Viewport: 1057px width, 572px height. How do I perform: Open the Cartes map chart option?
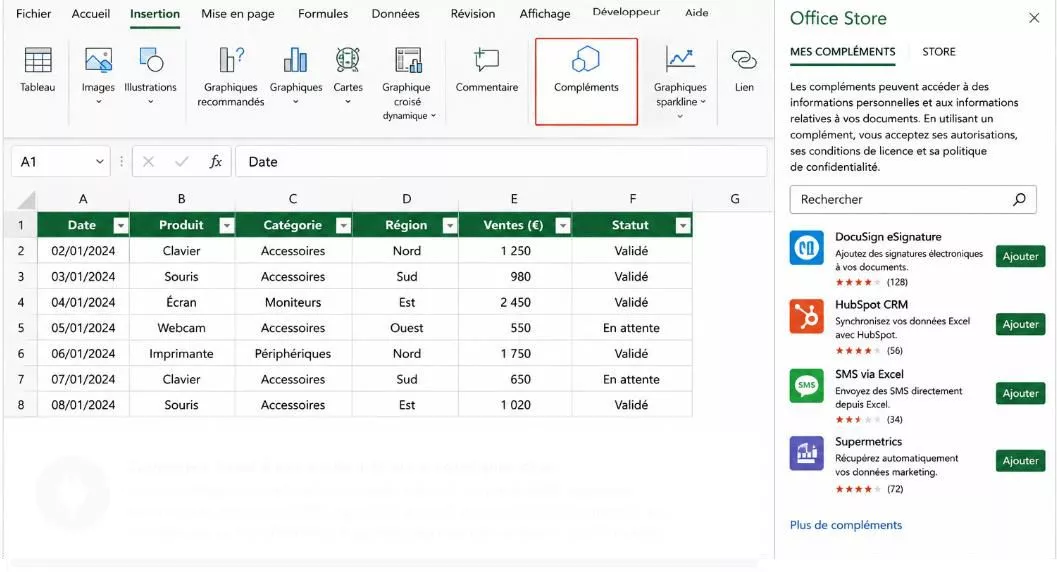[348, 74]
